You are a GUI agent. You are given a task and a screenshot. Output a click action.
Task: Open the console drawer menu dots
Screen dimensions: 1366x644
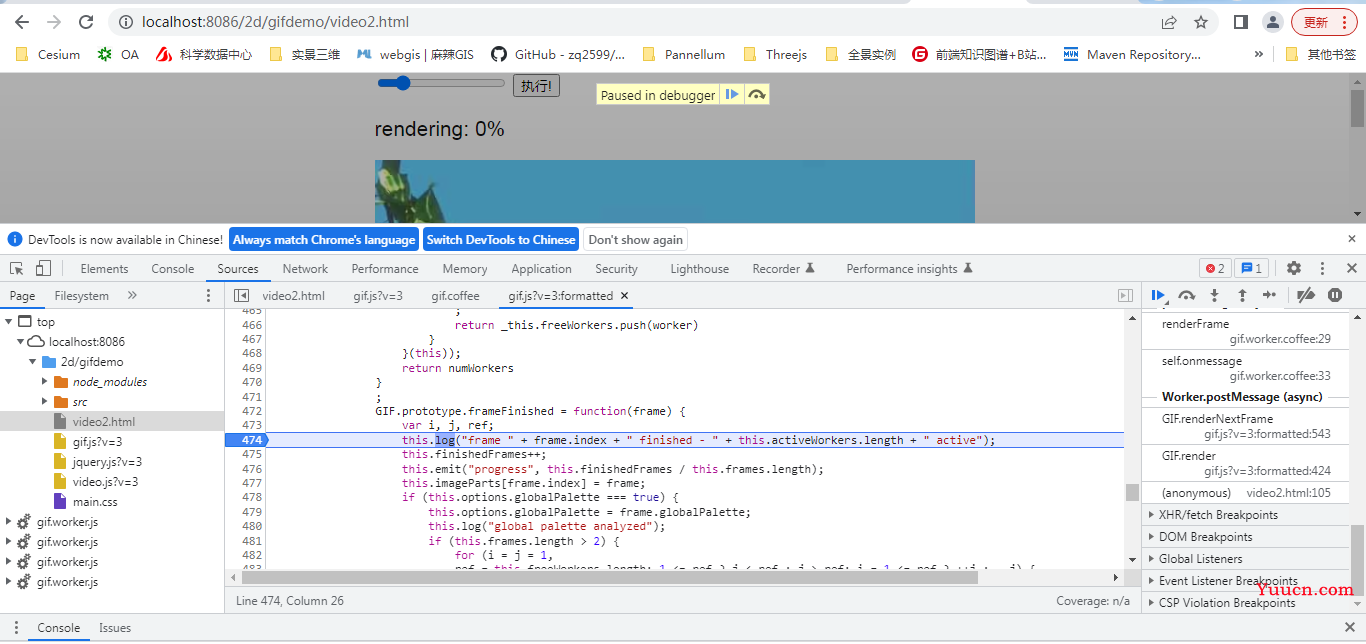tap(15, 628)
